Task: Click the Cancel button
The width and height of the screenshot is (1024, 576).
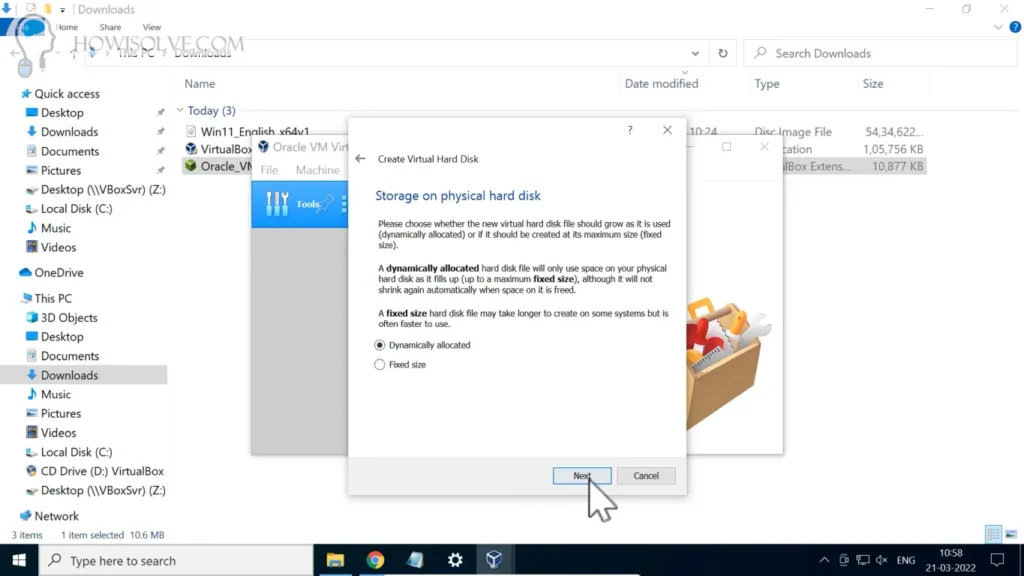Action: 646,476
